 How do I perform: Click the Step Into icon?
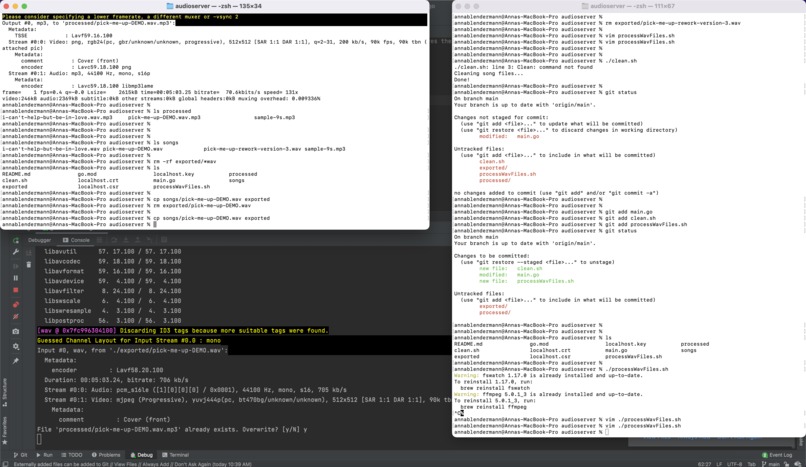coord(126,240)
